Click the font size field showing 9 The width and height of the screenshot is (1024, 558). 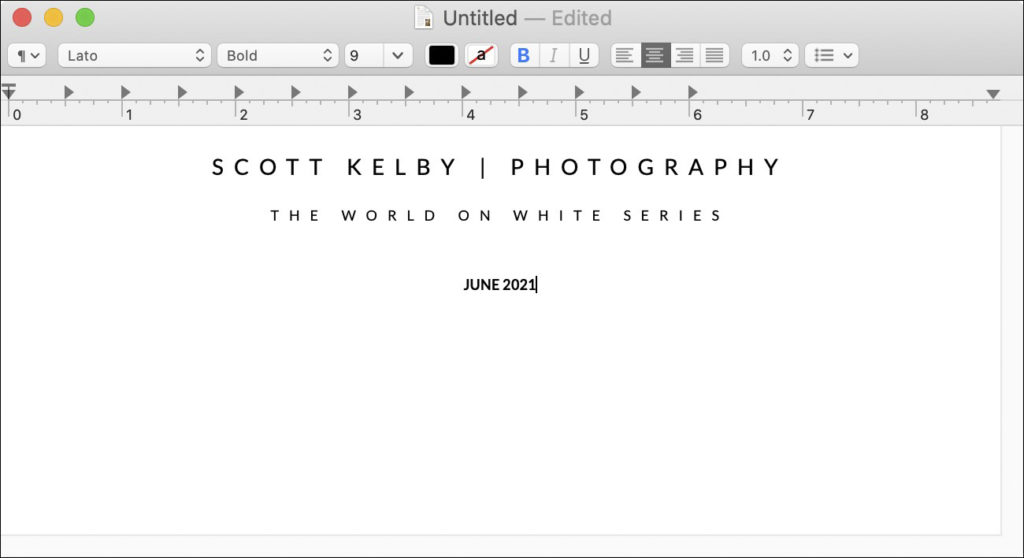[364, 56]
